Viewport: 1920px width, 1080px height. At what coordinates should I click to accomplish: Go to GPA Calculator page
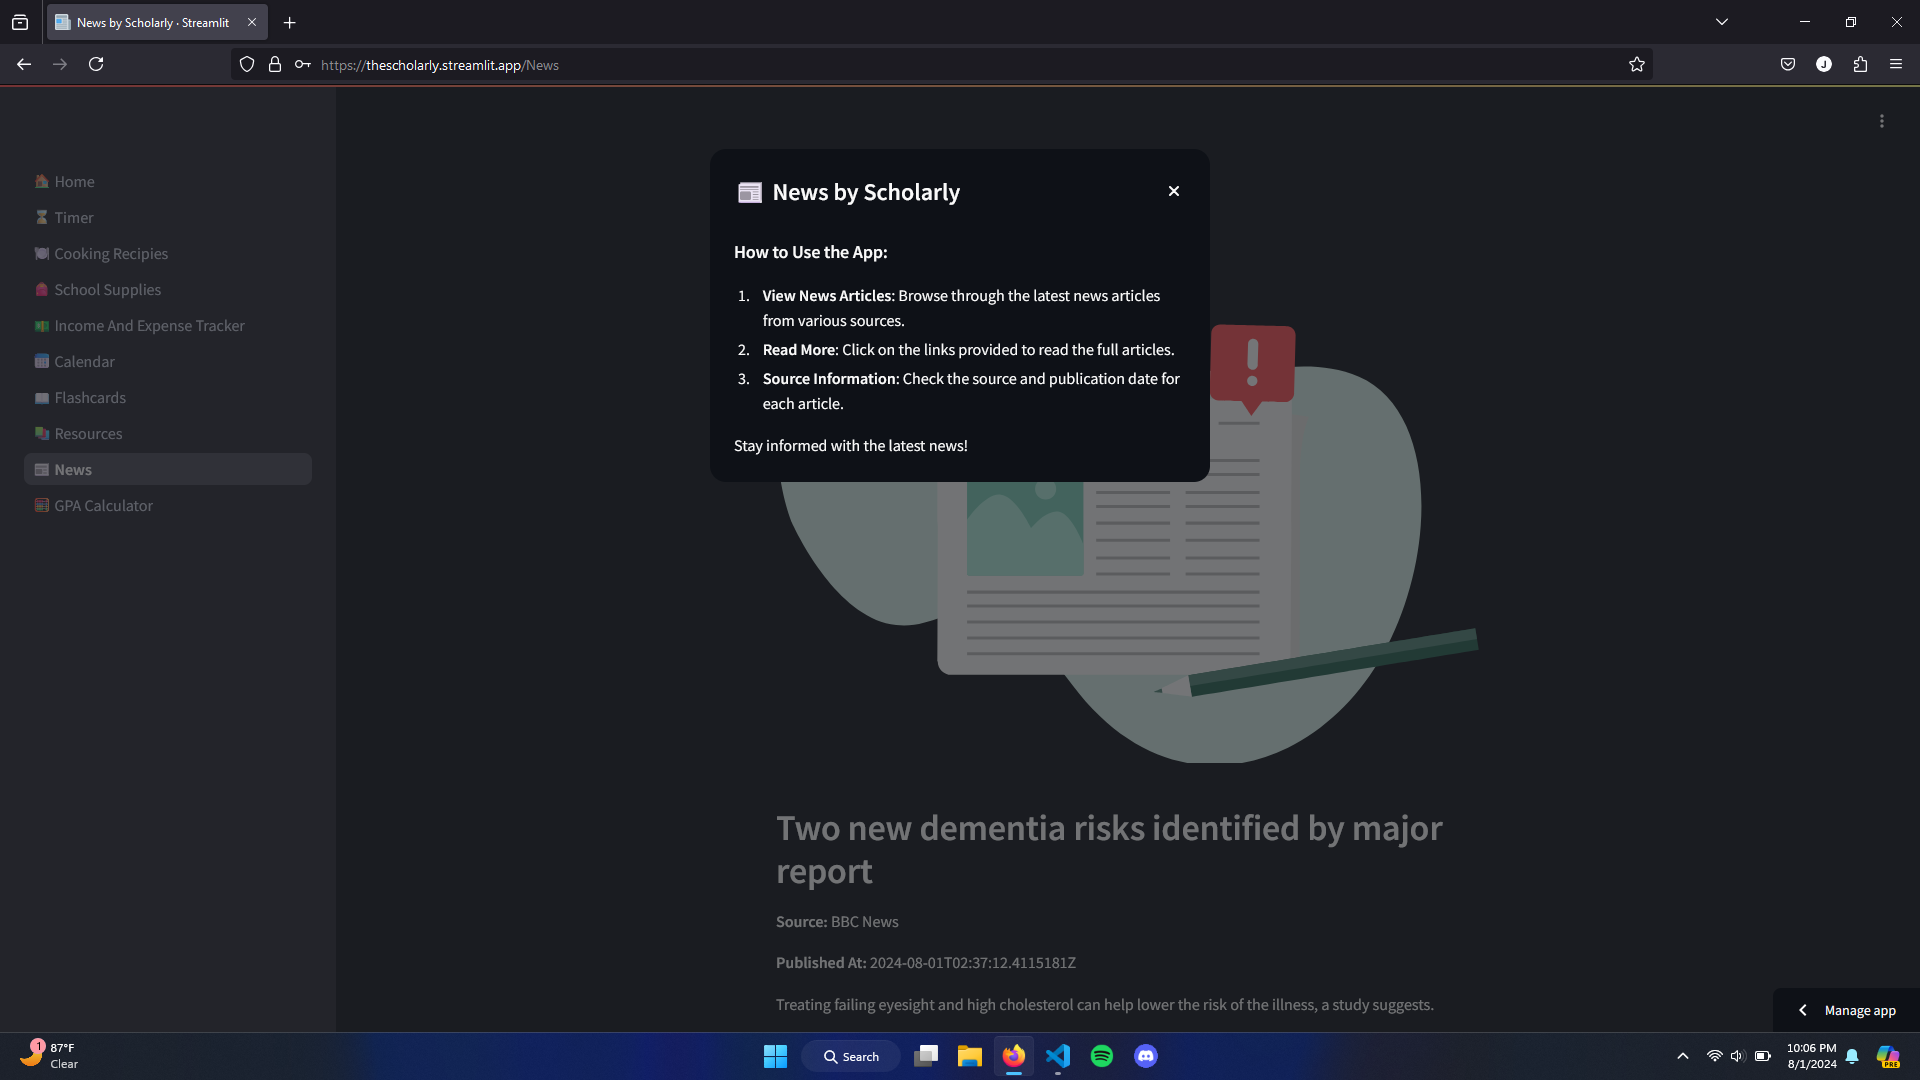103,506
